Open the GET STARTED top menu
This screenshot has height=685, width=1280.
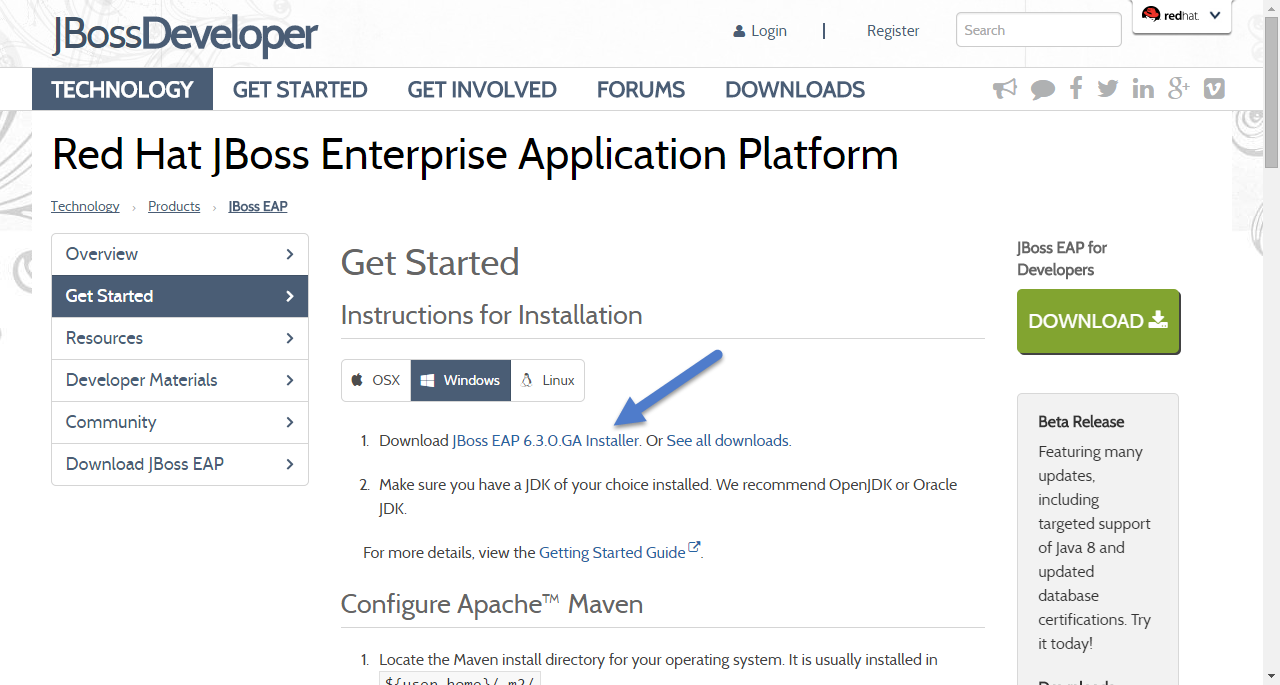tap(300, 89)
